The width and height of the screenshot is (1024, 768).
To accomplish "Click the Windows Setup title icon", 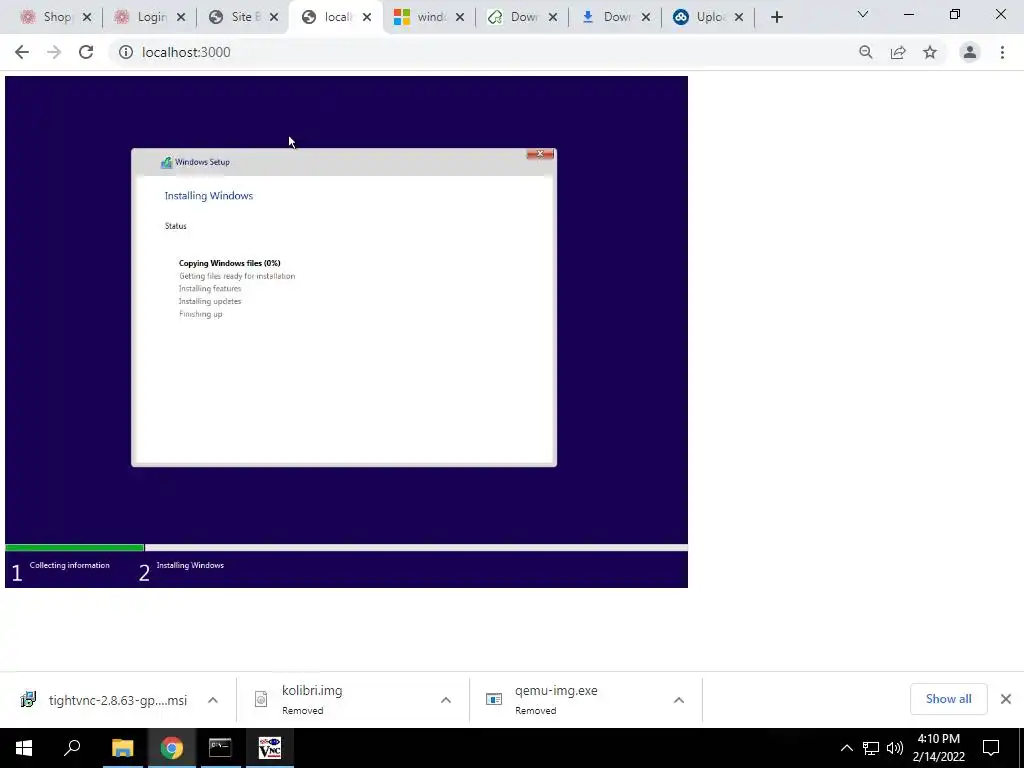I will [167, 163].
